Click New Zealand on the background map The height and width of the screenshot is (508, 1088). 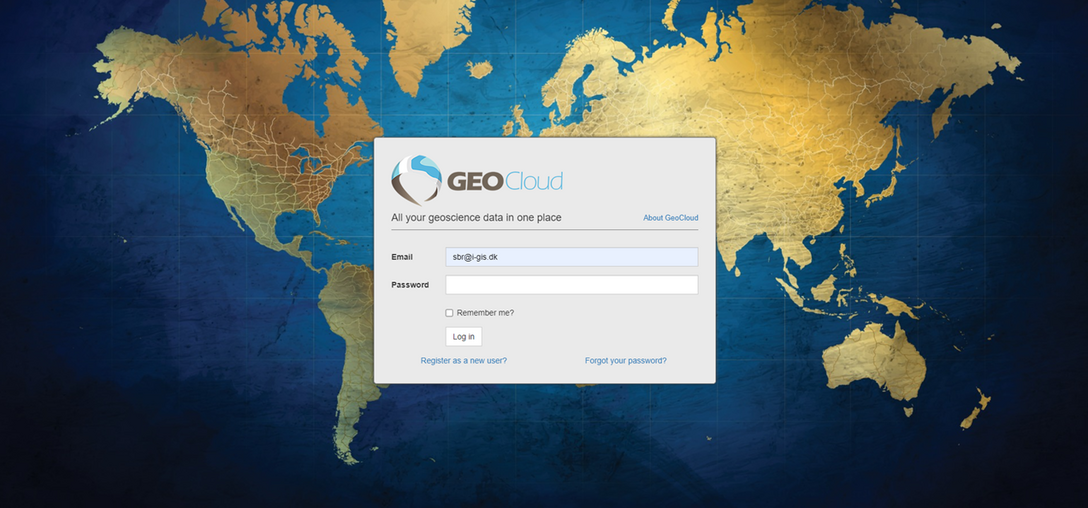pos(975,409)
